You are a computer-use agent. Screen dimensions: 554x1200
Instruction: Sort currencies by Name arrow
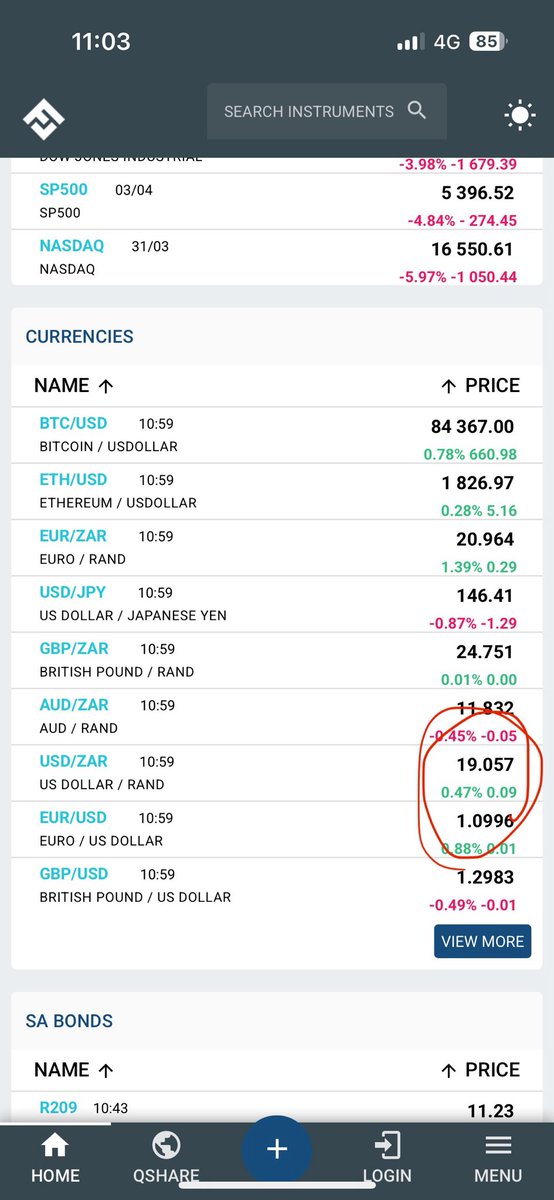(106, 385)
